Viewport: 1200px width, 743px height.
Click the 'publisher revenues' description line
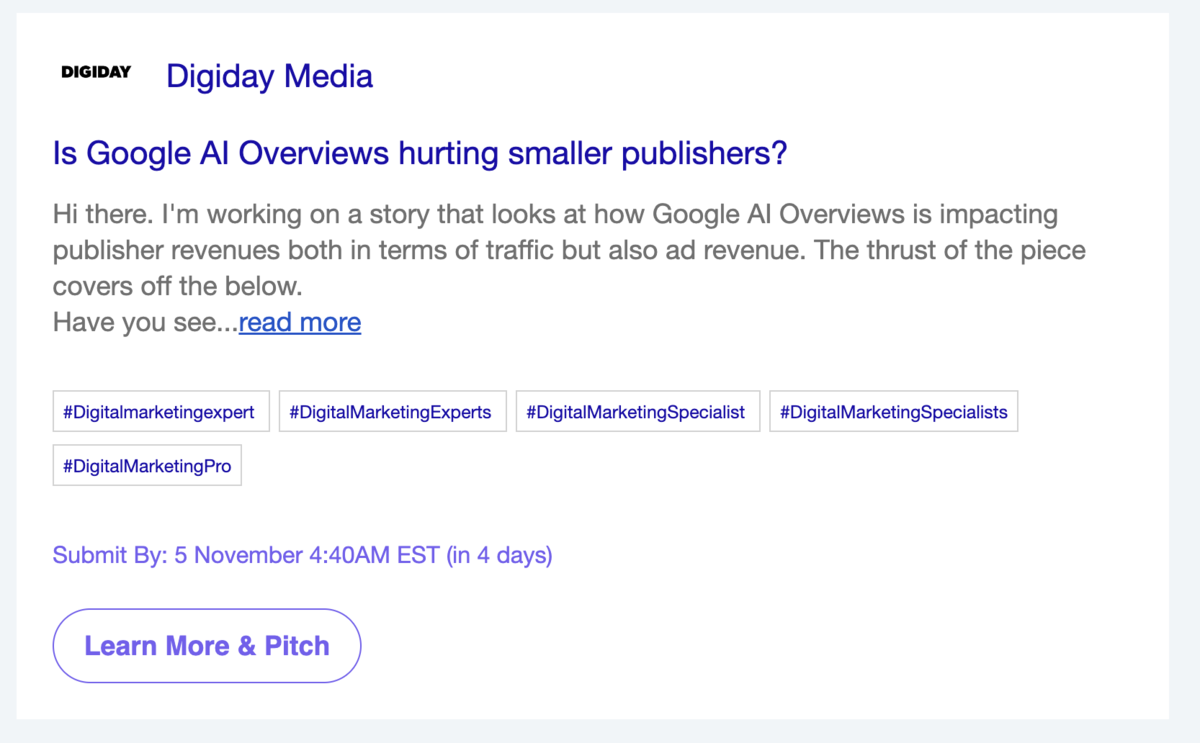[568, 250]
